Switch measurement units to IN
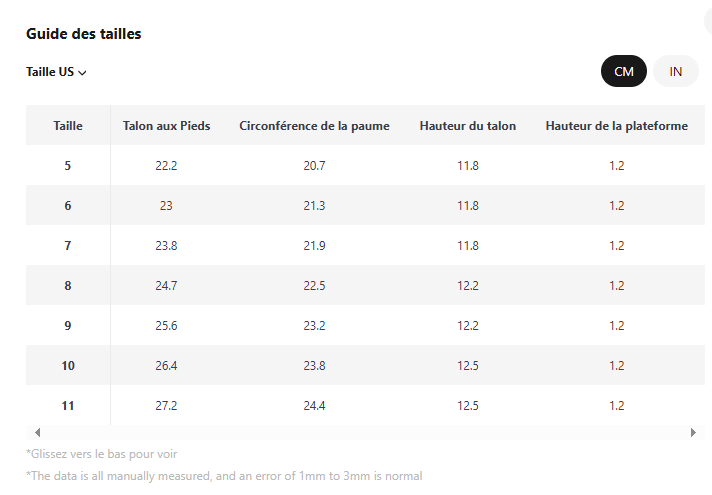 pyautogui.click(x=675, y=71)
